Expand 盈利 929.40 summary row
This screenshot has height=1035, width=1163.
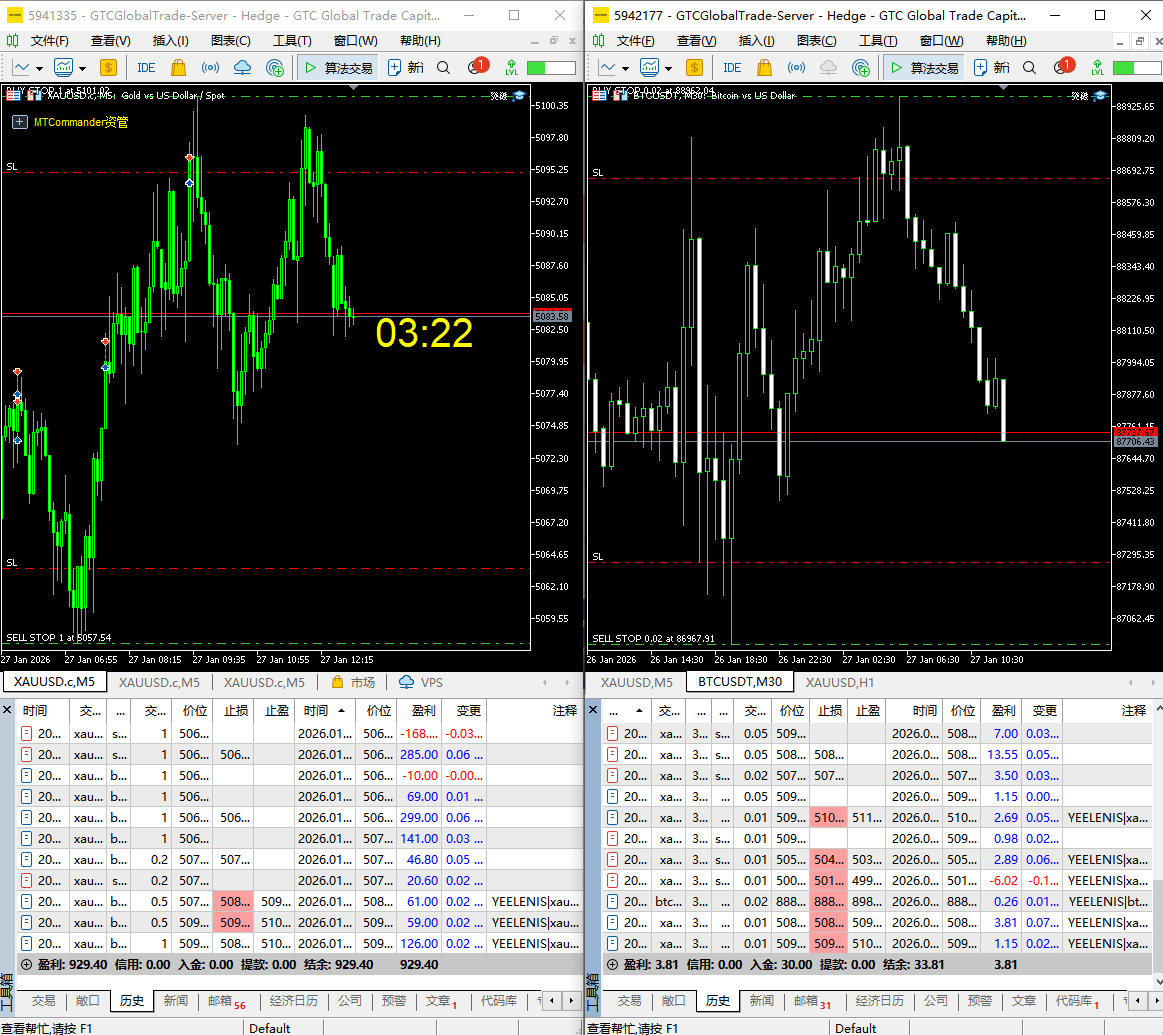[x=26, y=965]
